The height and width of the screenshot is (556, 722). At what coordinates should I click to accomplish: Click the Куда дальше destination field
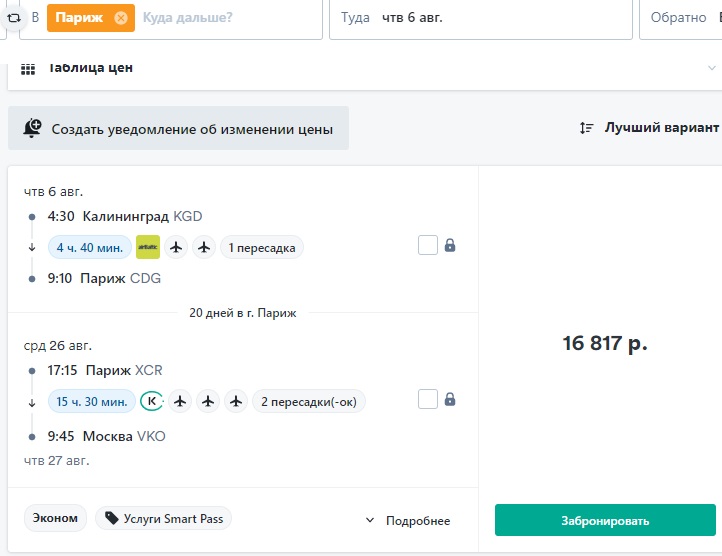[187, 18]
